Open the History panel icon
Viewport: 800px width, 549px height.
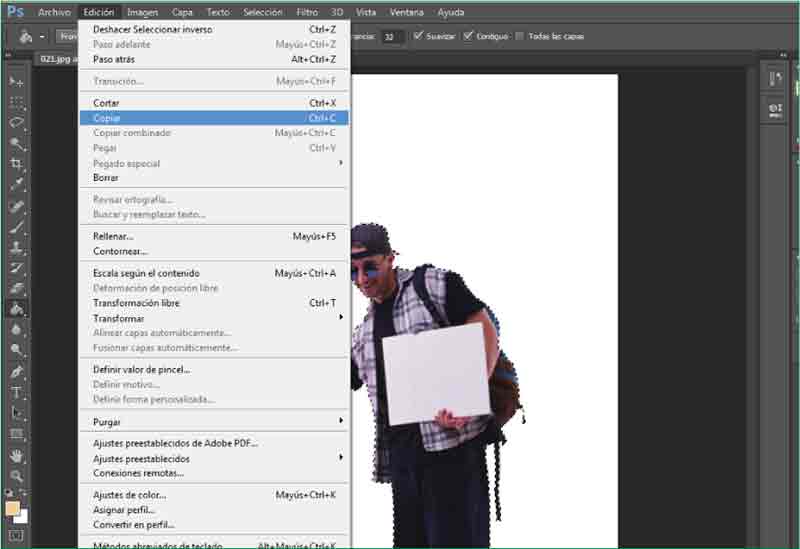pos(775,80)
